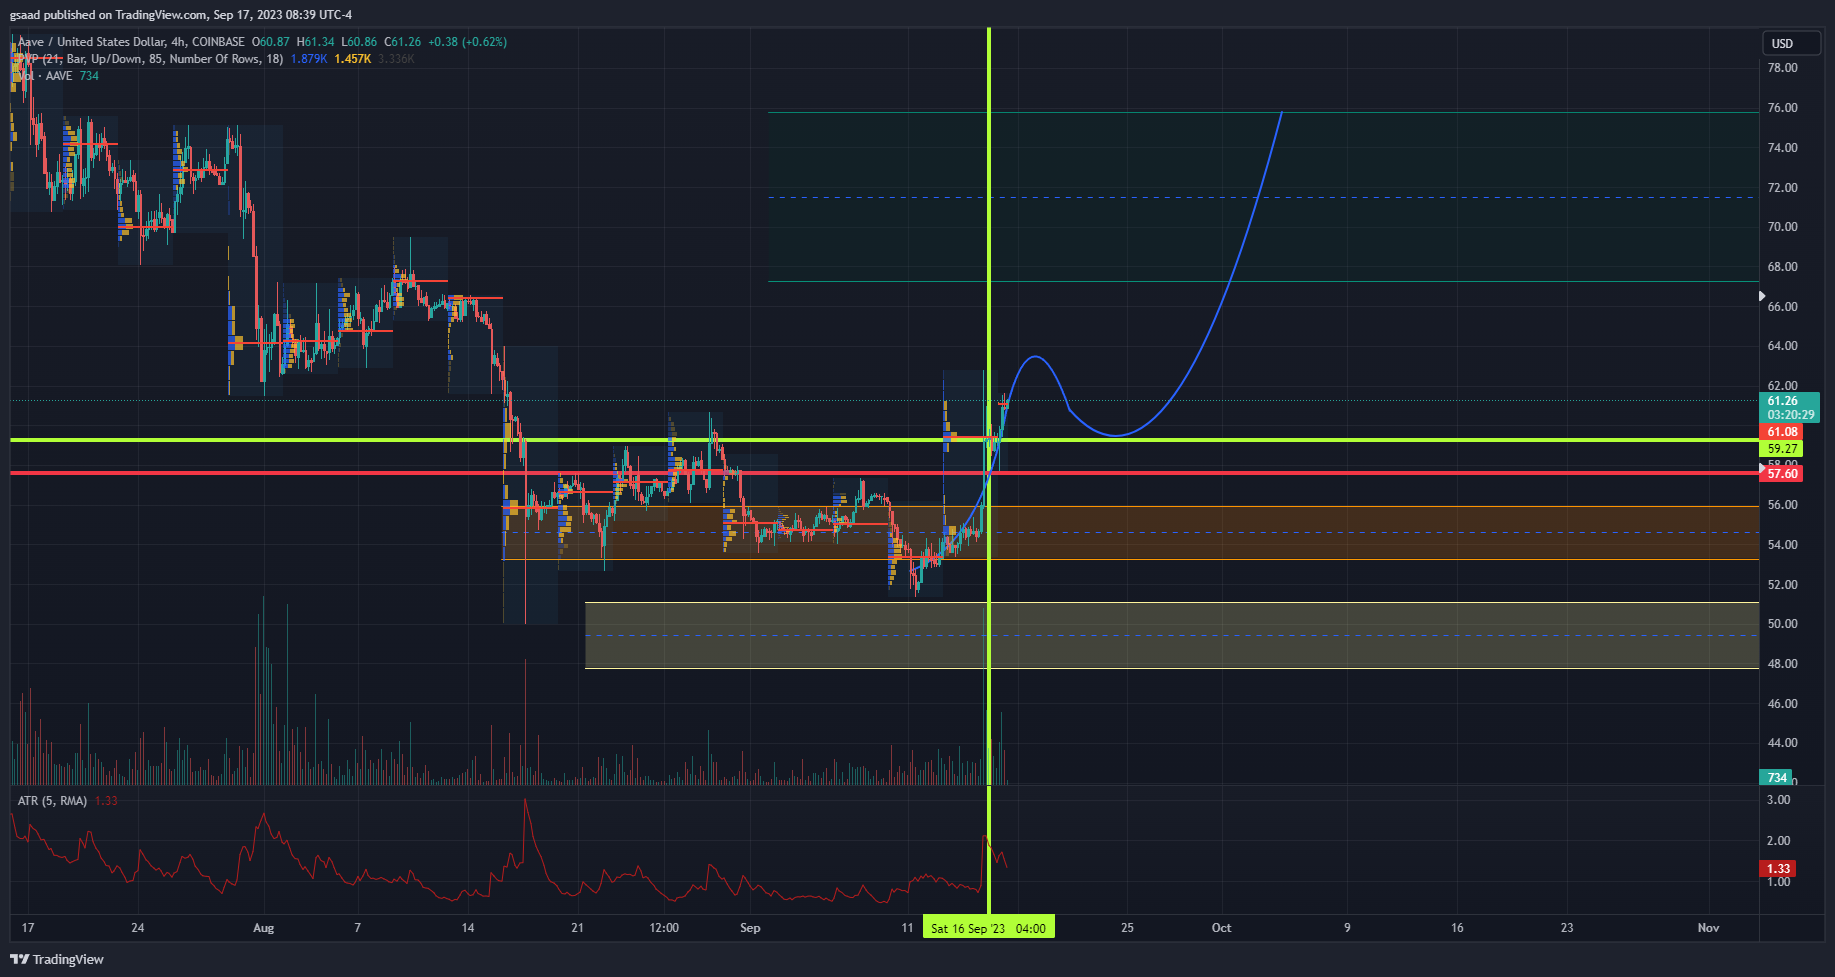Screen dimensions: 1835x977
Task: Click the Oct label on the time axis
Action: point(1221,928)
